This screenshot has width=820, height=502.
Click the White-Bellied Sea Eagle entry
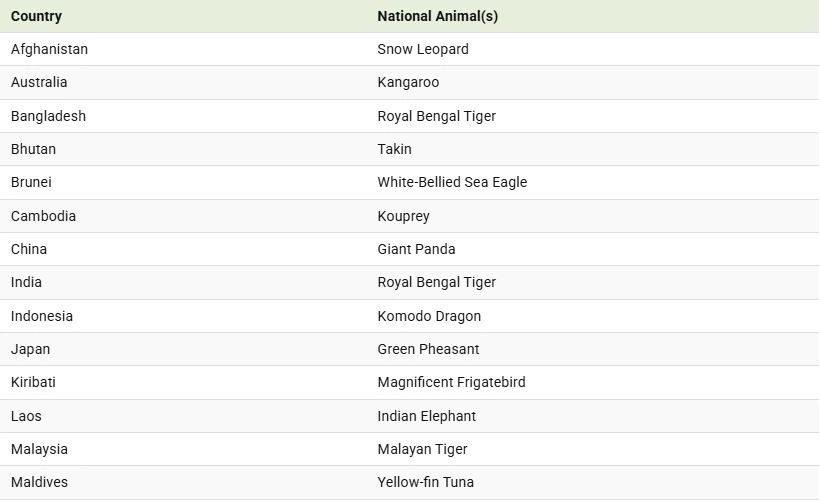coord(452,182)
